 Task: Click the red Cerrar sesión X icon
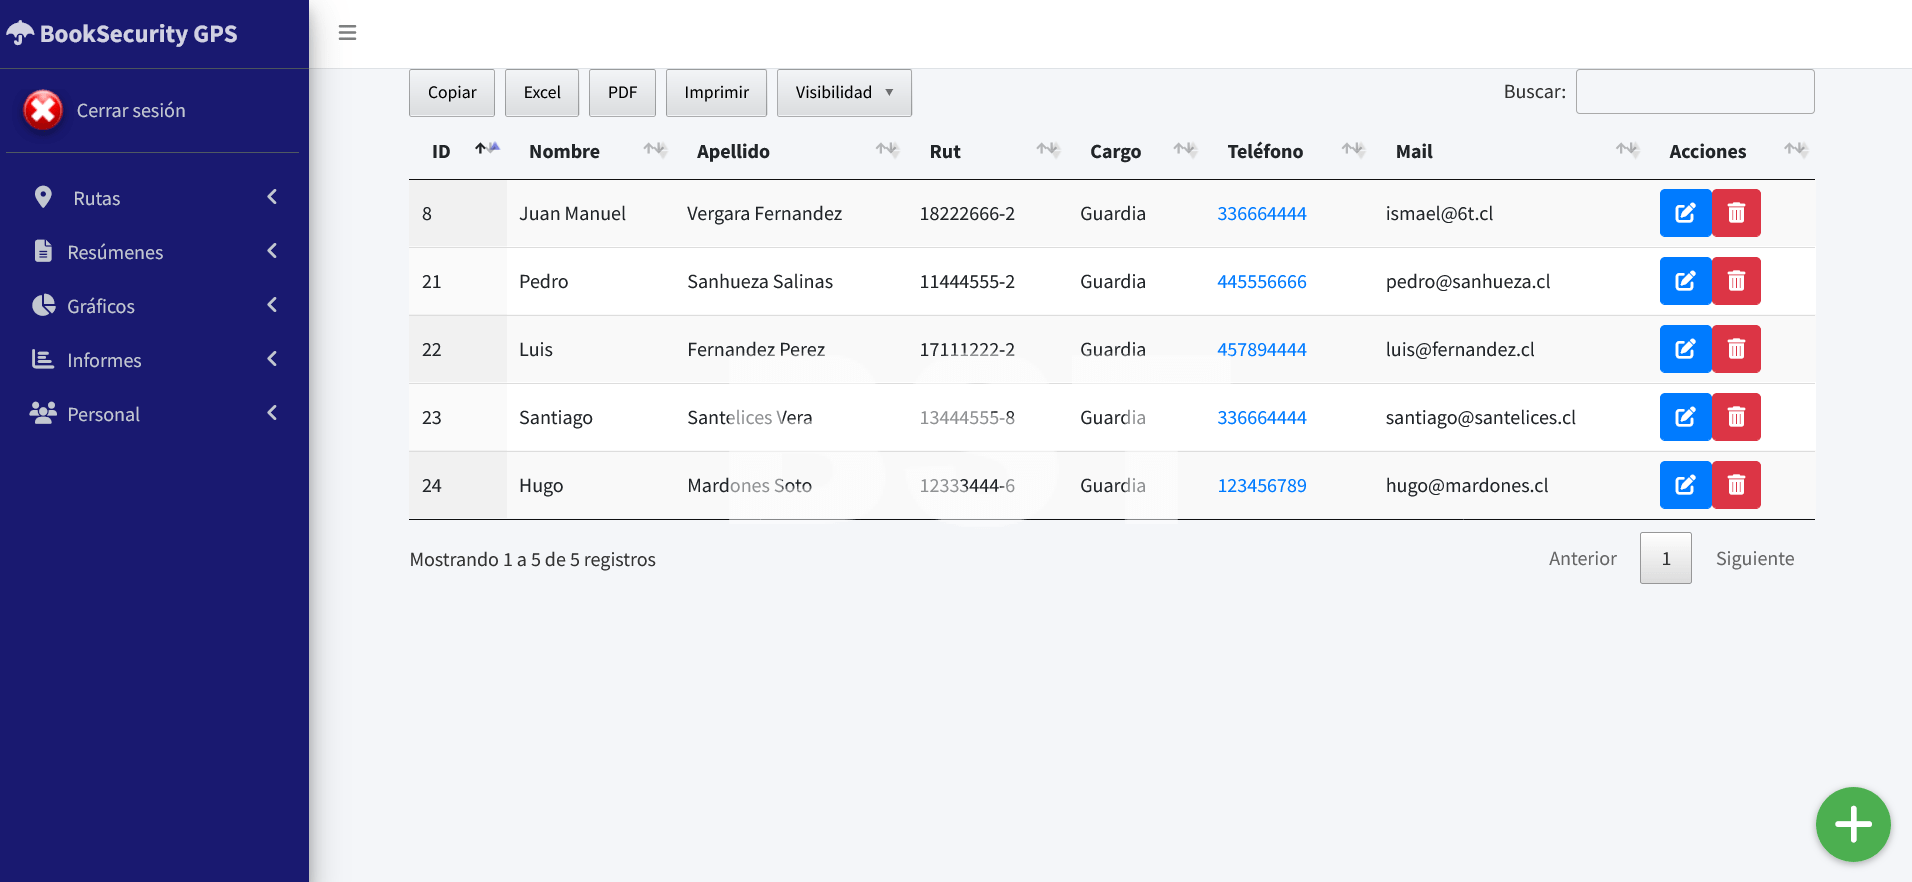(x=43, y=110)
